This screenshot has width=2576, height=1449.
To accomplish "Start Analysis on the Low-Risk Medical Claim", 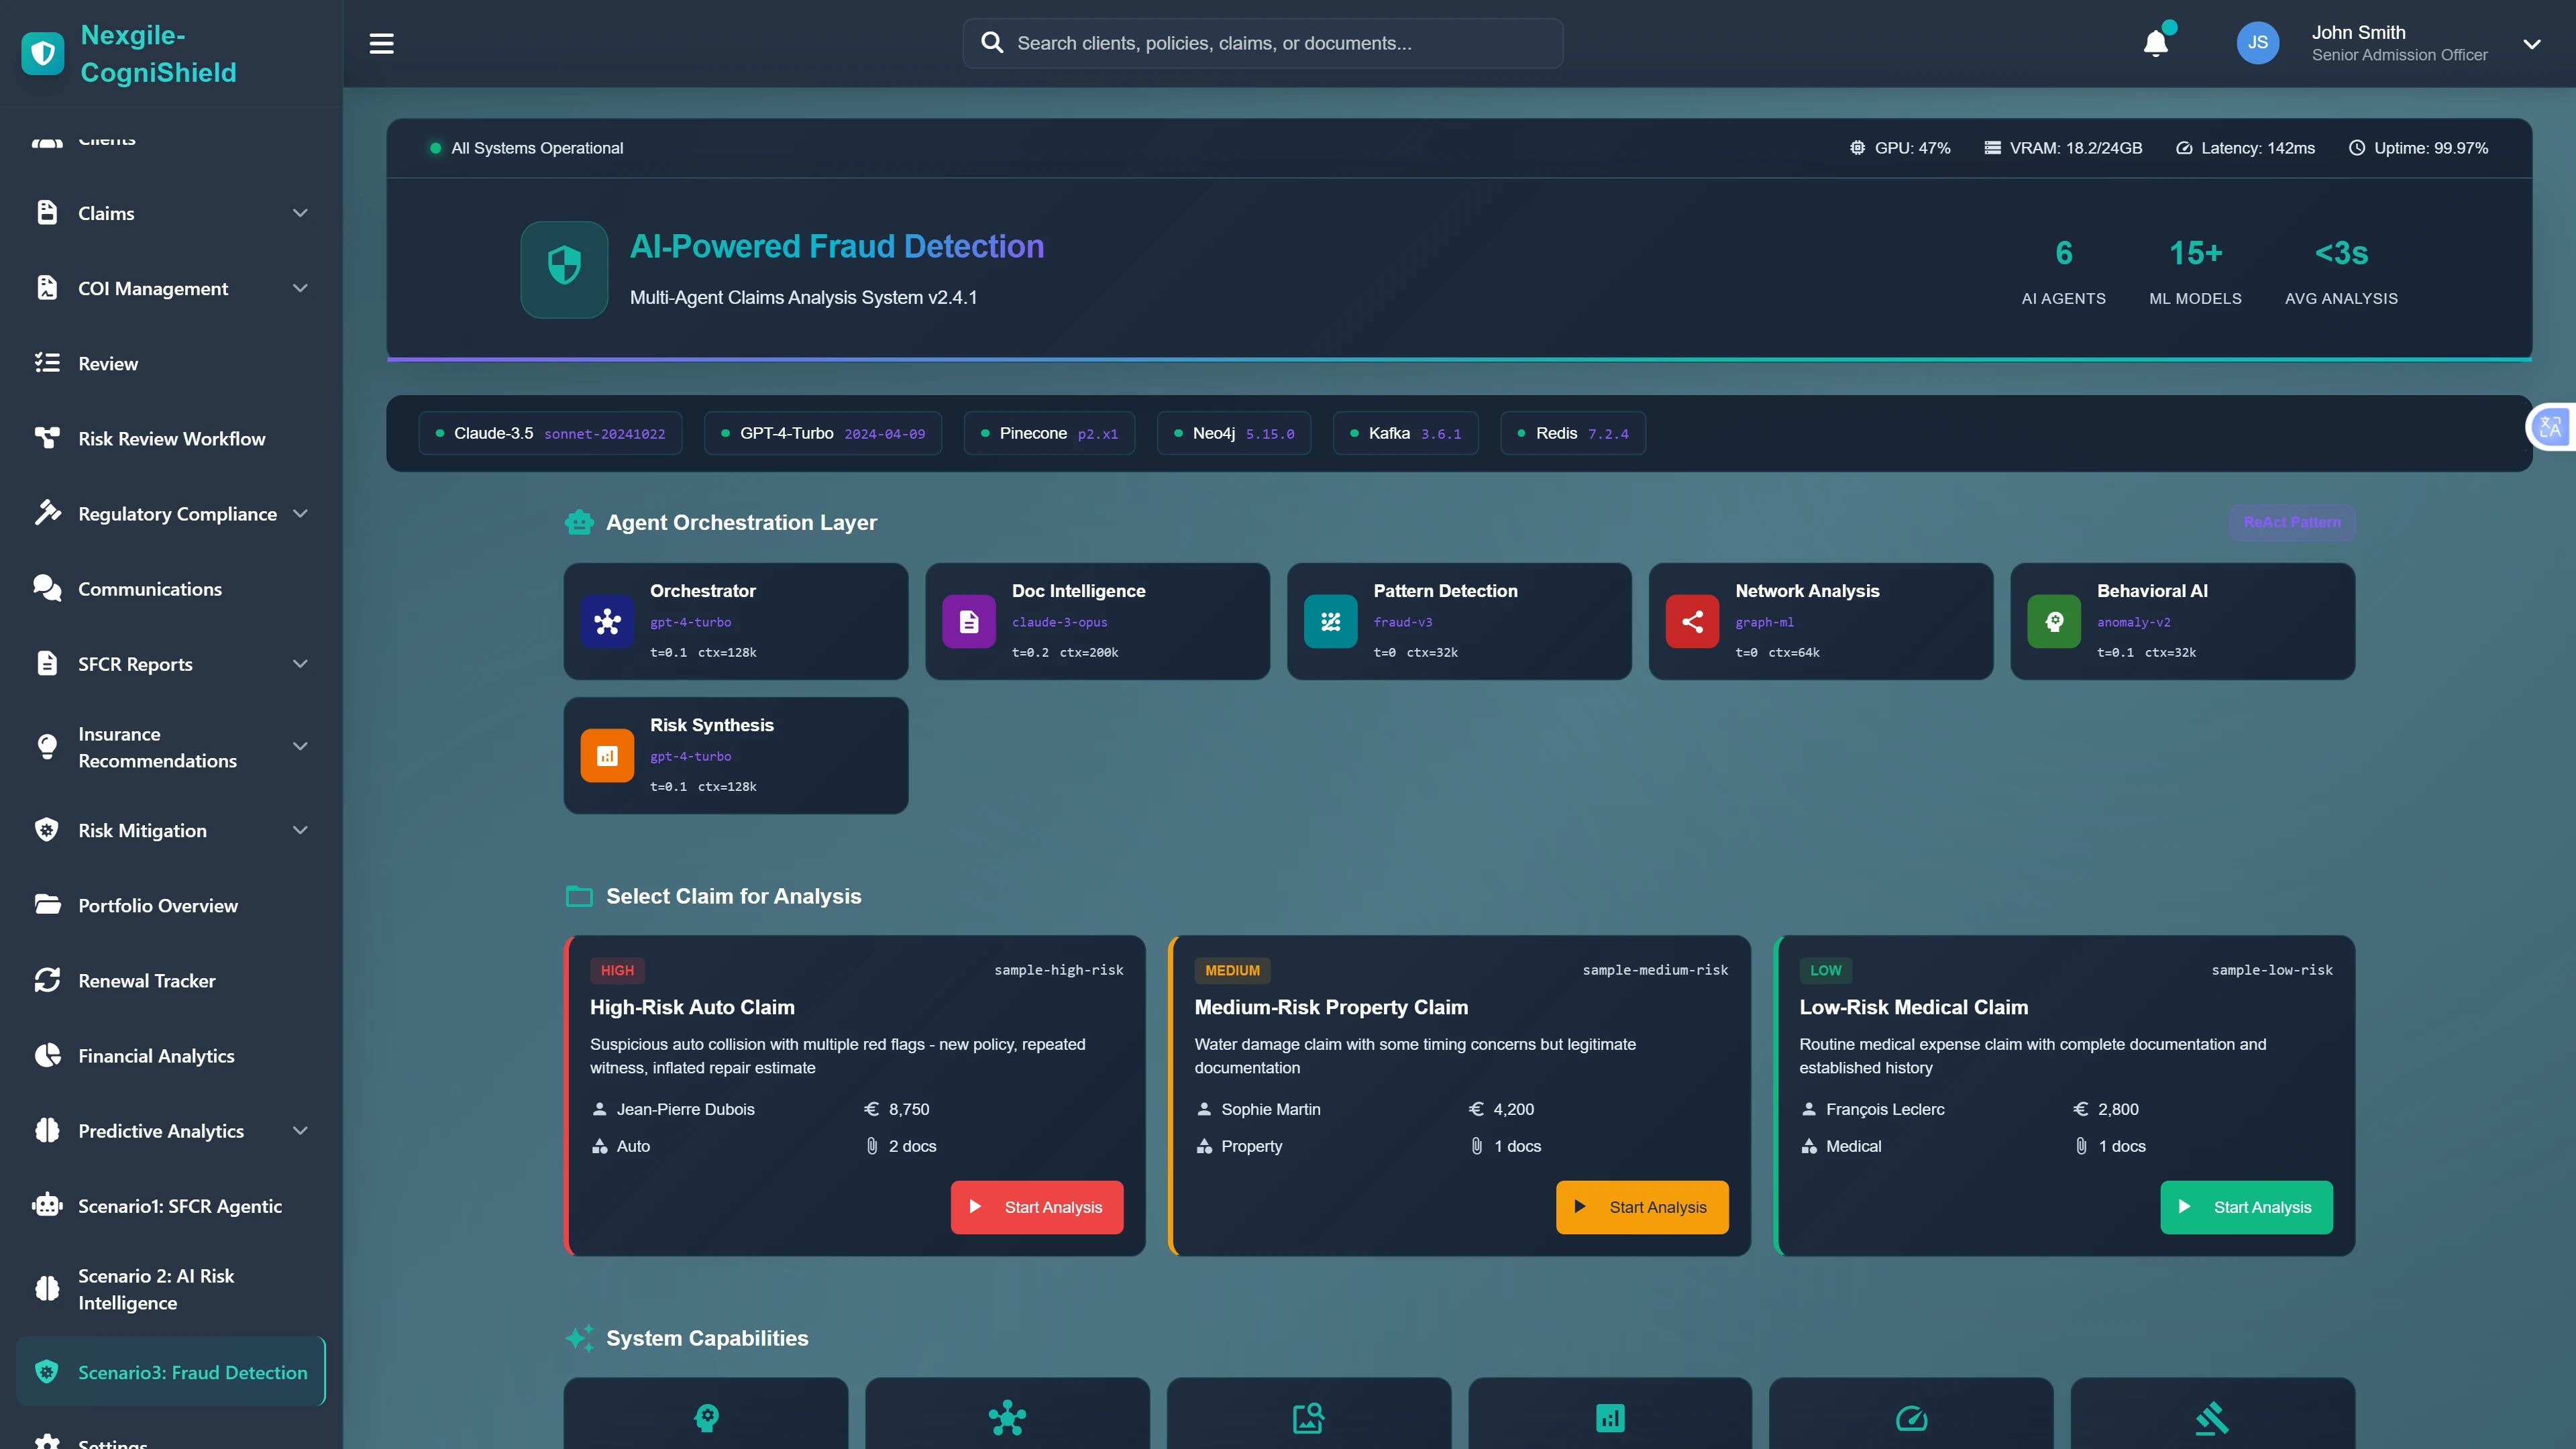I will (x=2246, y=1207).
